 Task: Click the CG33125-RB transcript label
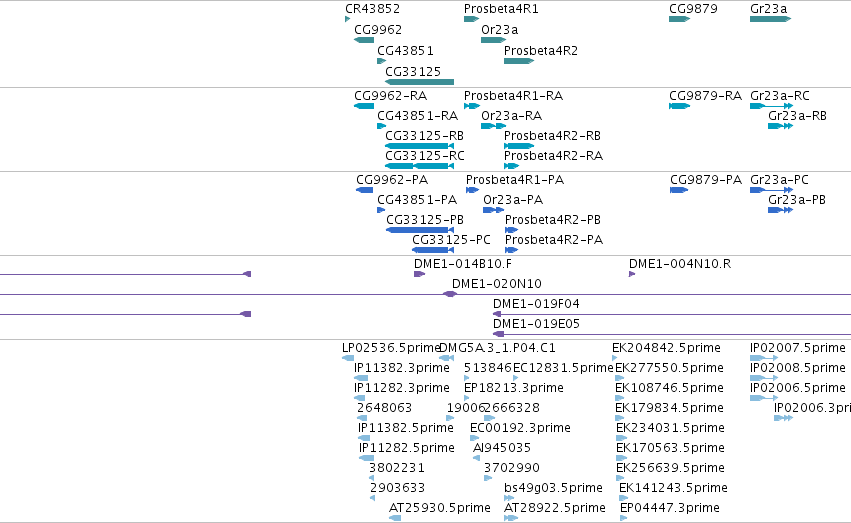(x=424, y=136)
